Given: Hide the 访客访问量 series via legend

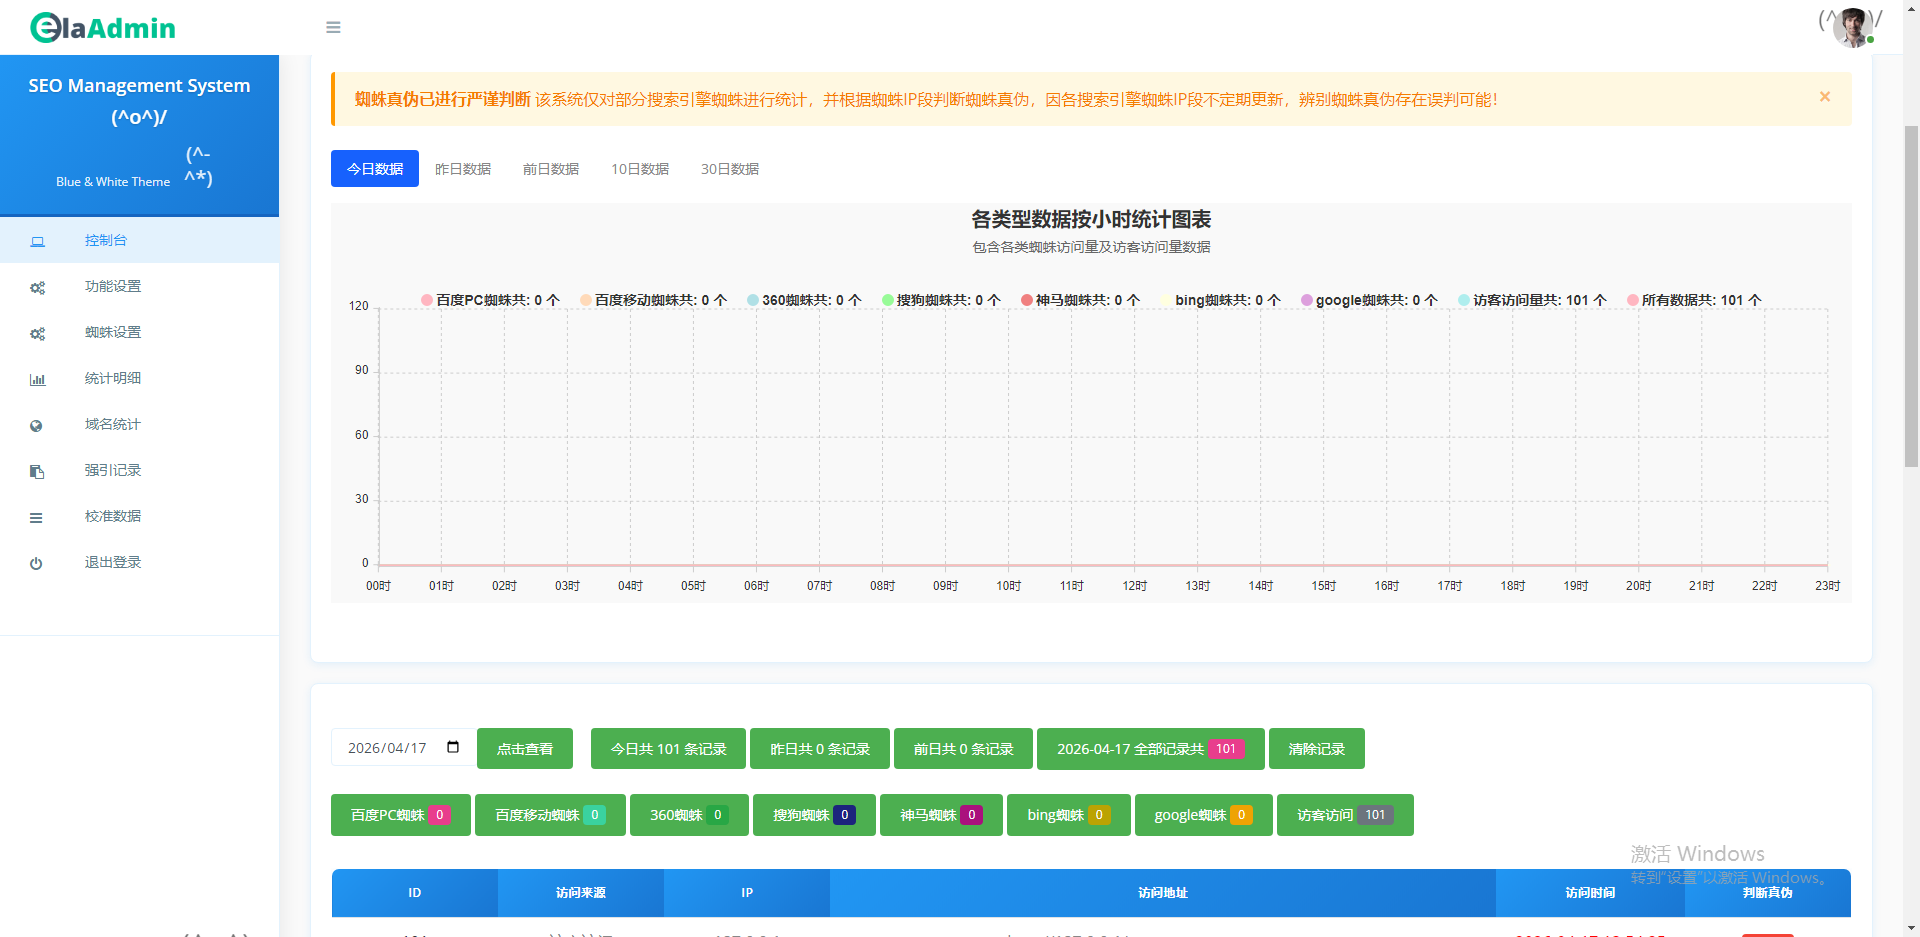Looking at the screenshot, I should point(1531,300).
